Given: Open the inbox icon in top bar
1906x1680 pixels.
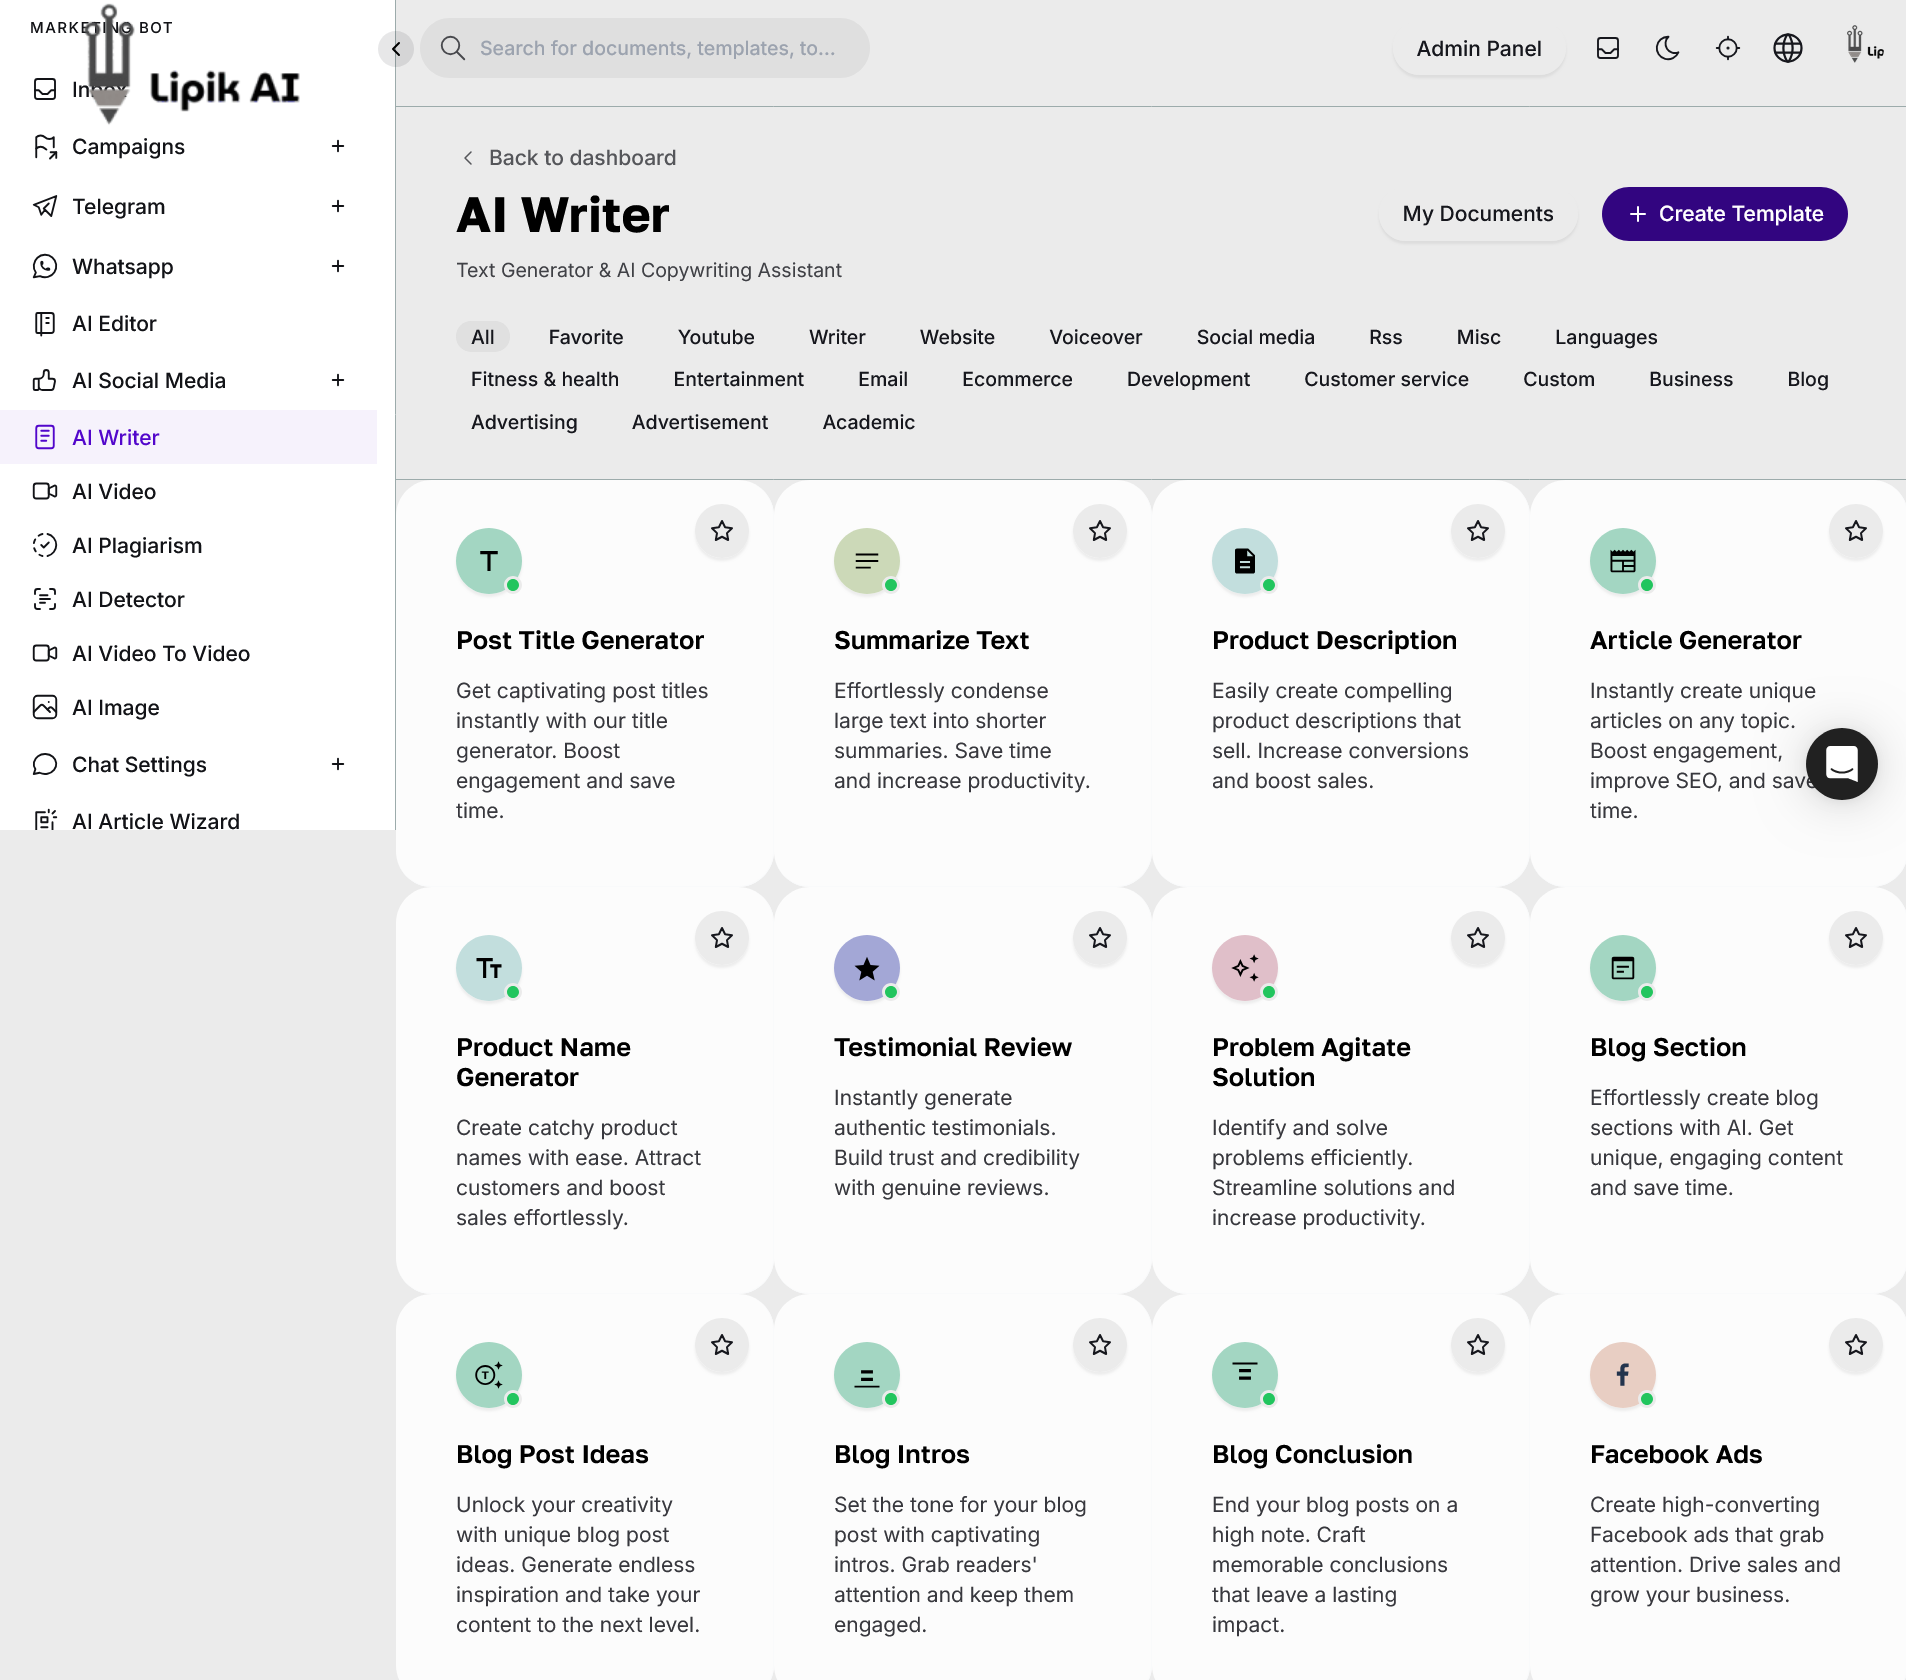Looking at the screenshot, I should click(1608, 48).
